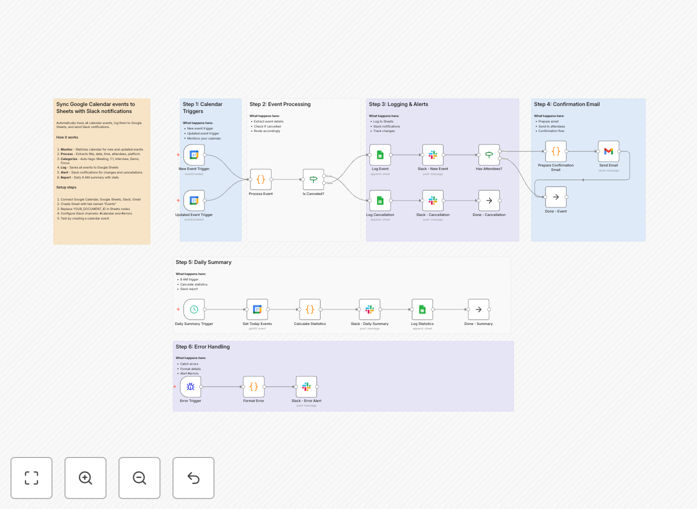Select the Updated Event Trigger node
Image resolution: width=697 pixels, height=509 pixels.
194,200
